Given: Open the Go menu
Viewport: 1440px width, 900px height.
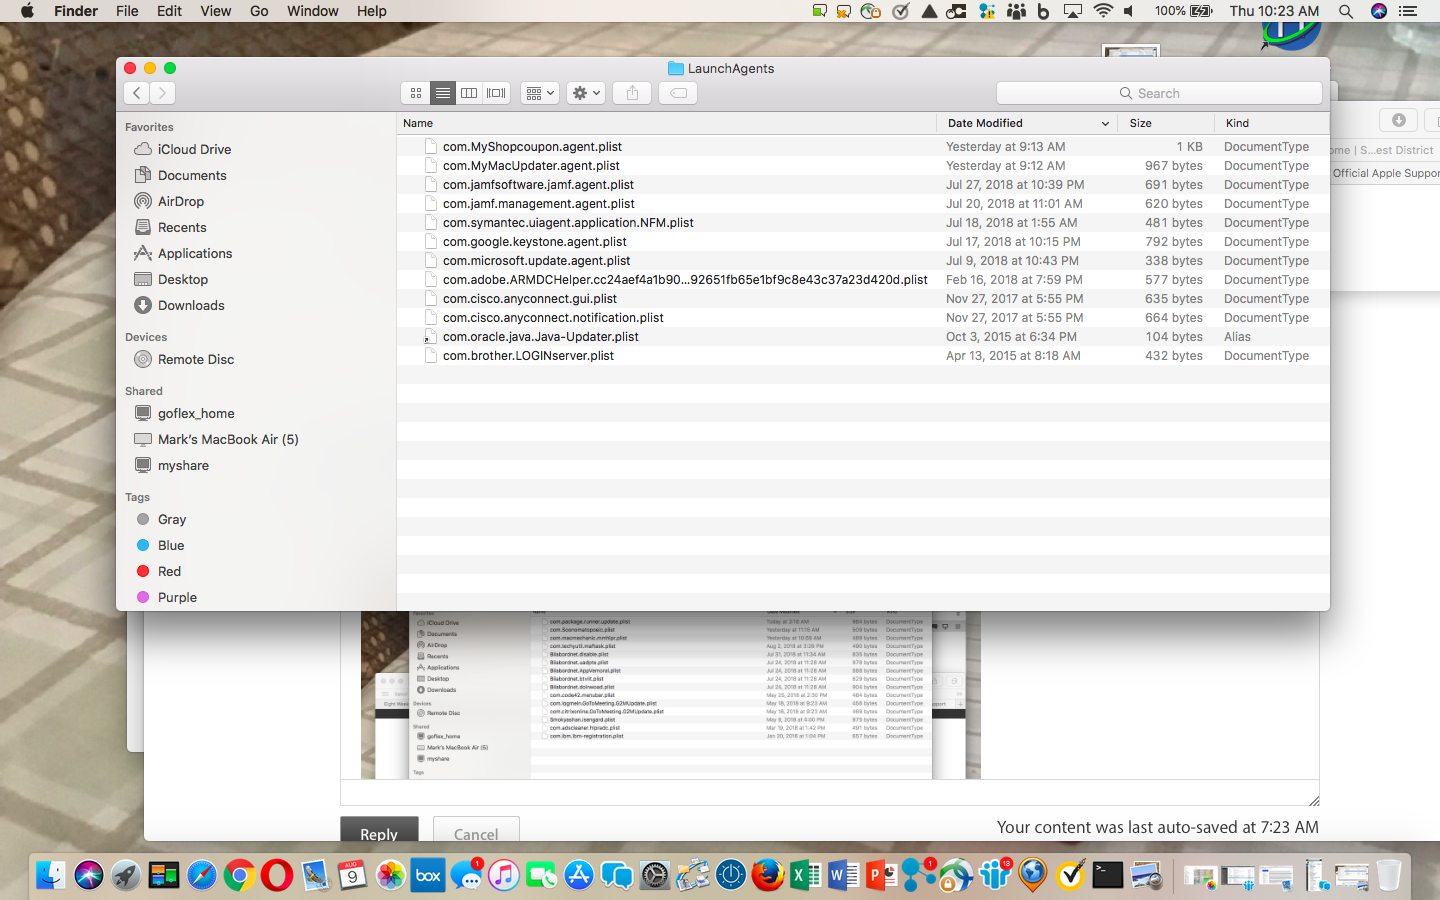Looking at the screenshot, I should point(259,11).
